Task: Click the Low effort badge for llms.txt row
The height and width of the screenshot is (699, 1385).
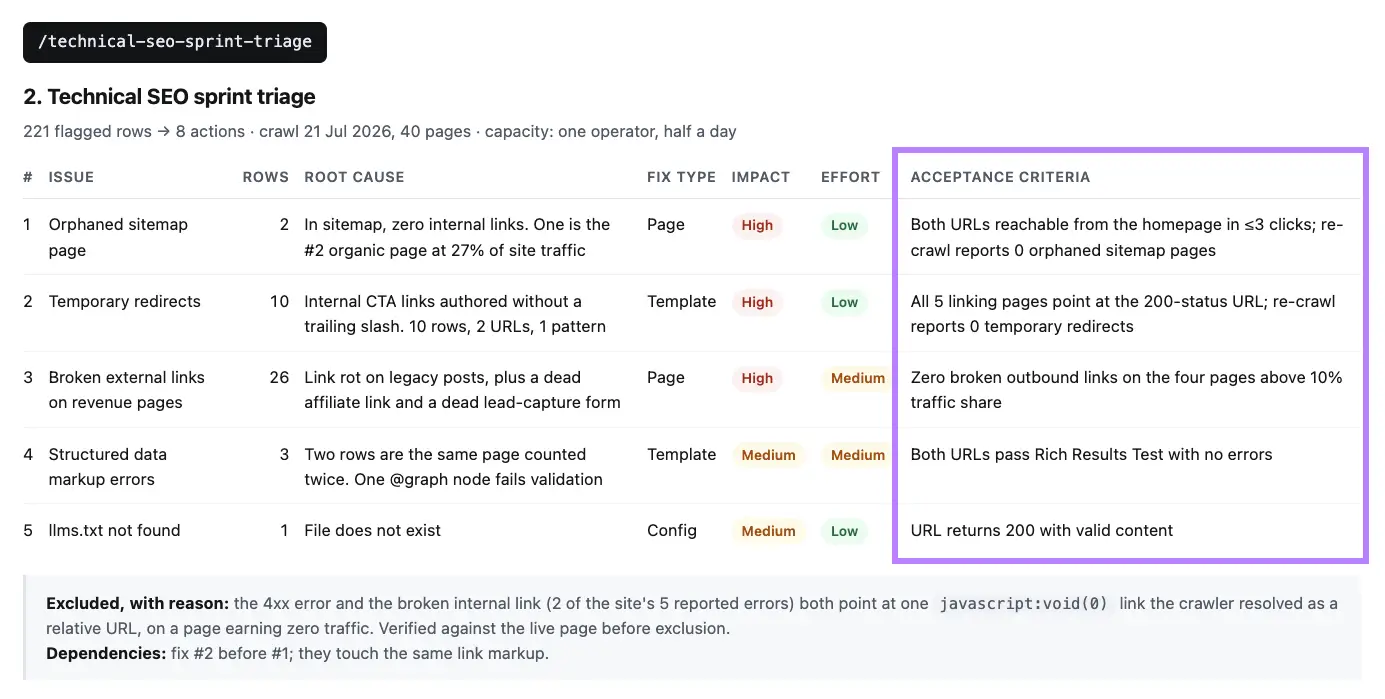Action: (844, 531)
